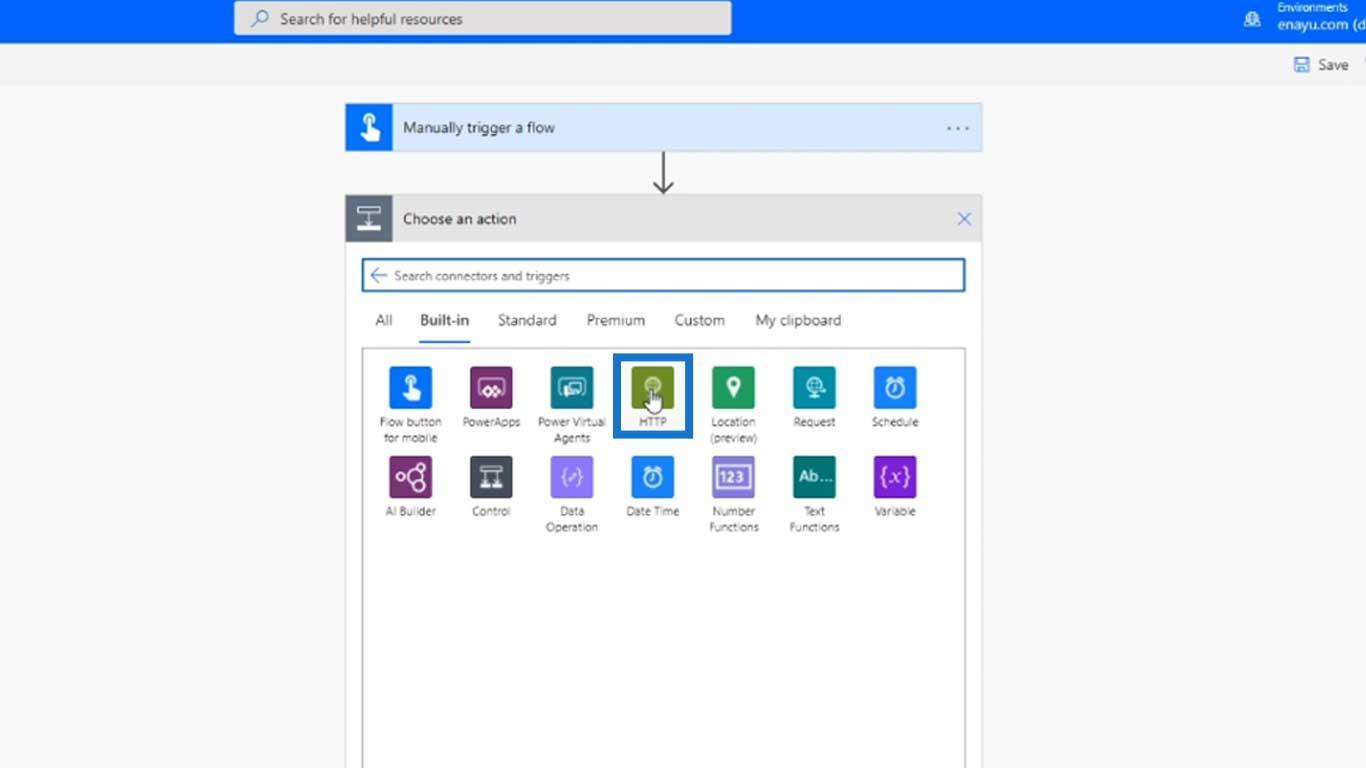This screenshot has height=768, width=1366.
Task: Open the Premium tab
Action: tap(616, 320)
